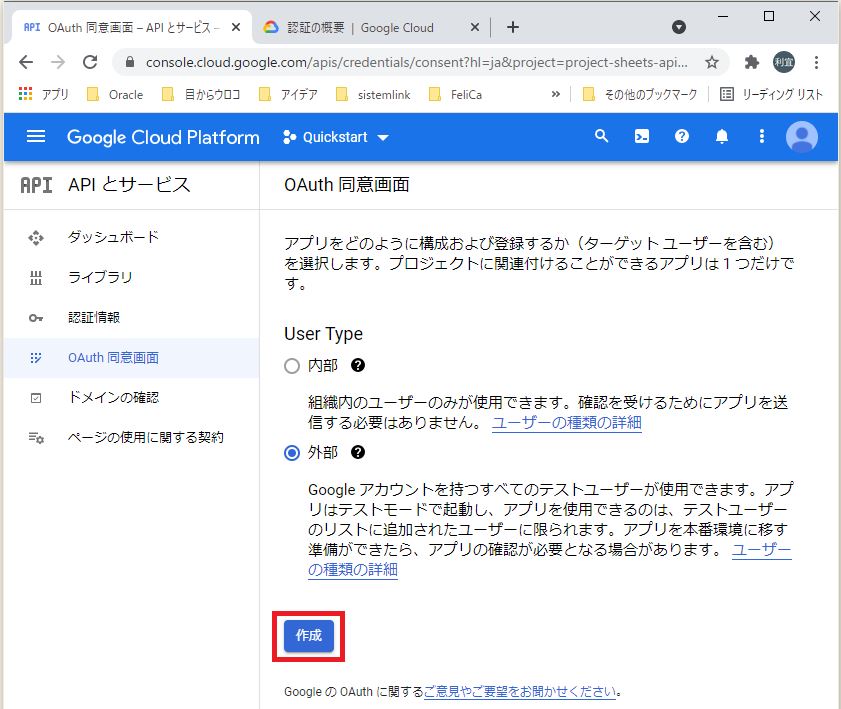Click the Google account avatar
The image size is (841, 709).
(802, 137)
